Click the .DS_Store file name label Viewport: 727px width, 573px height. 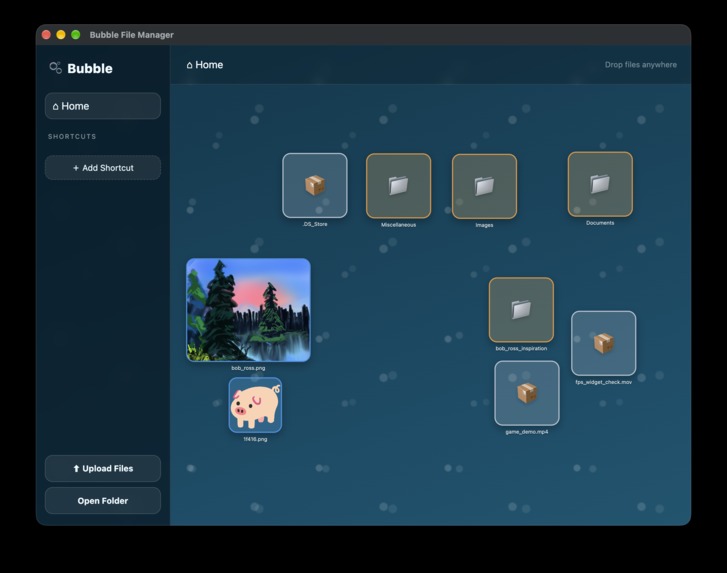point(315,224)
